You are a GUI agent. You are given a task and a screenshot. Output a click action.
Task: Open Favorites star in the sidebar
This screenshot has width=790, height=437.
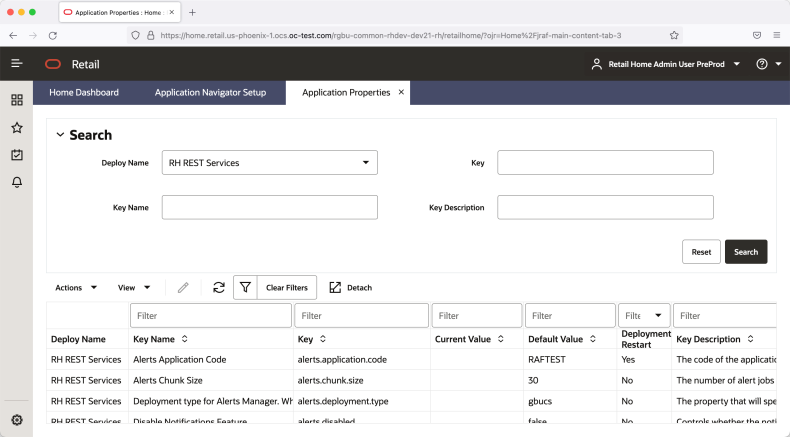point(17,128)
